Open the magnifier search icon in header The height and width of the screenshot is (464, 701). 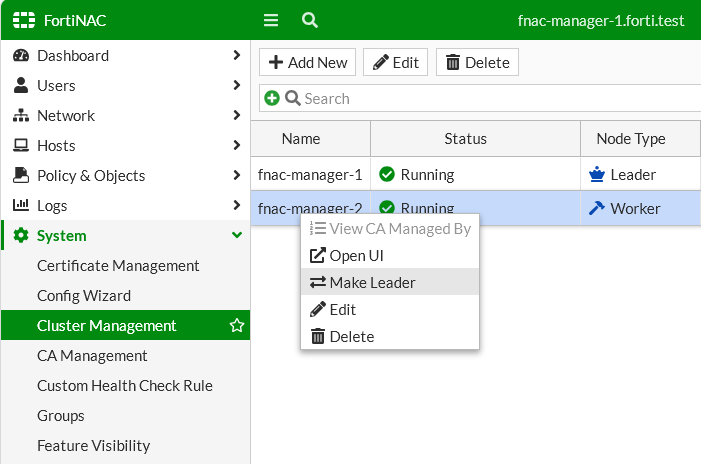pos(310,20)
